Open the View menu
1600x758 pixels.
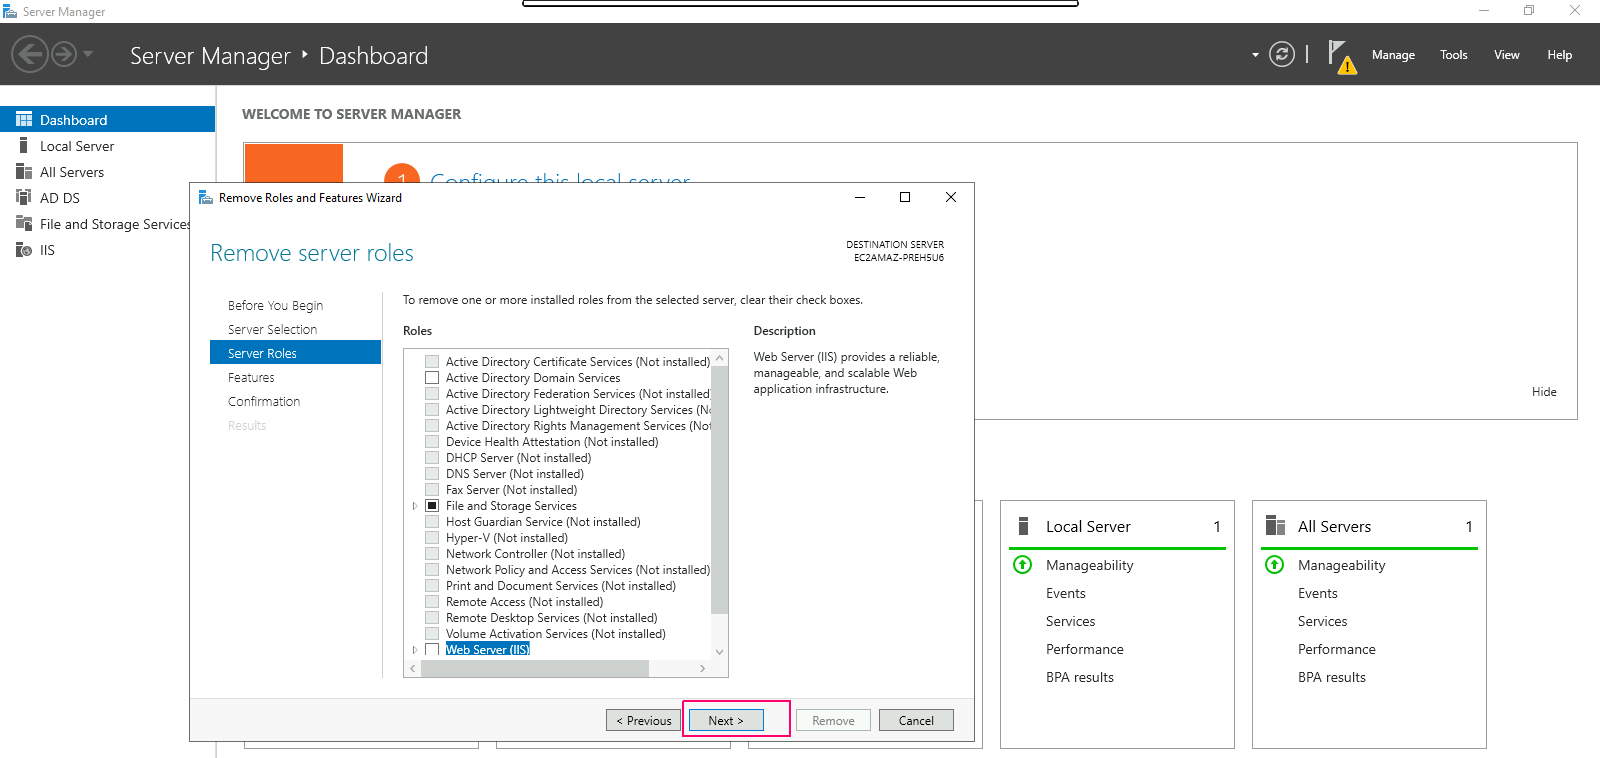(x=1506, y=55)
